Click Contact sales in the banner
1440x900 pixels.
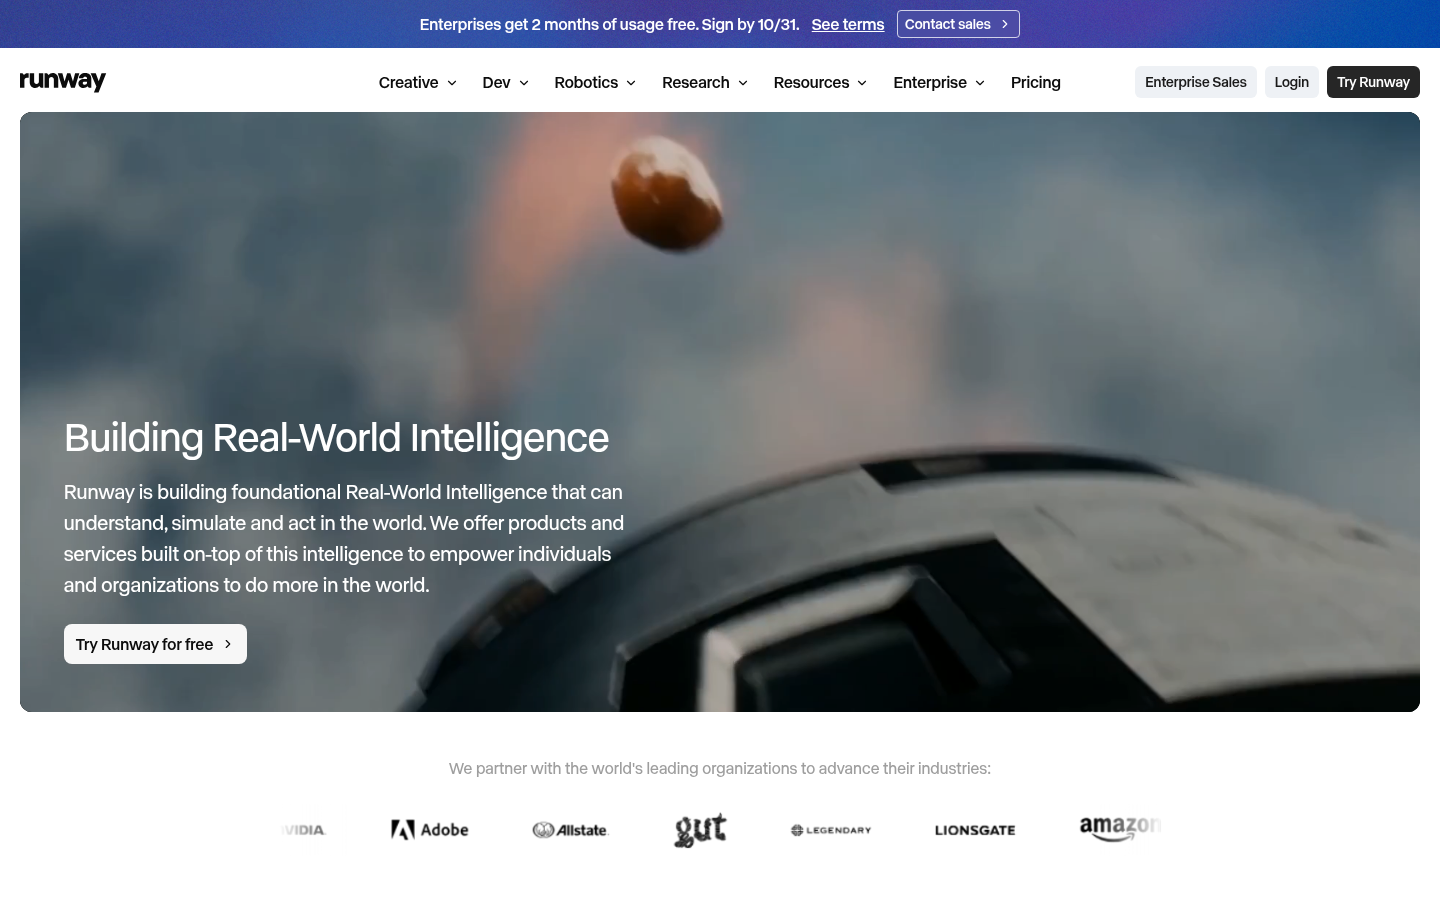958,24
